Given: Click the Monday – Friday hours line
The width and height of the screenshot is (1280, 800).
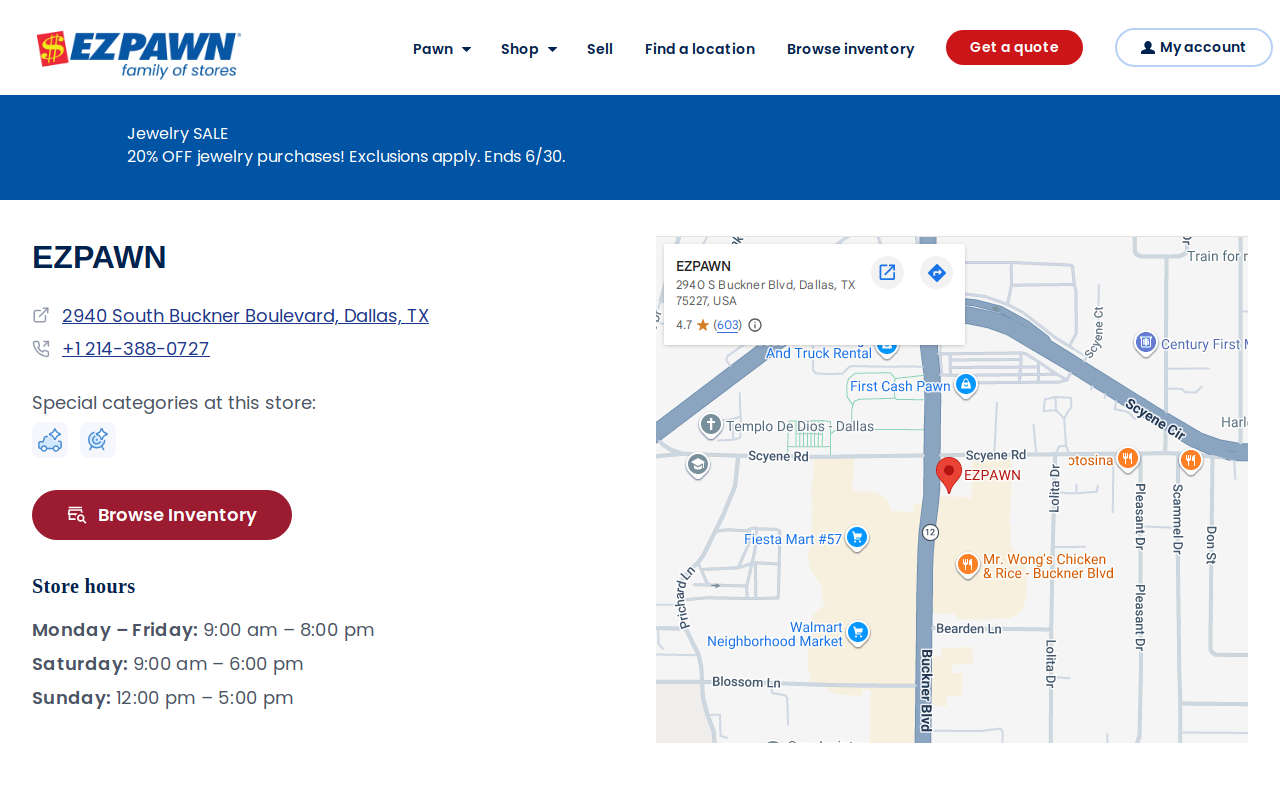Looking at the screenshot, I should (x=203, y=630).
